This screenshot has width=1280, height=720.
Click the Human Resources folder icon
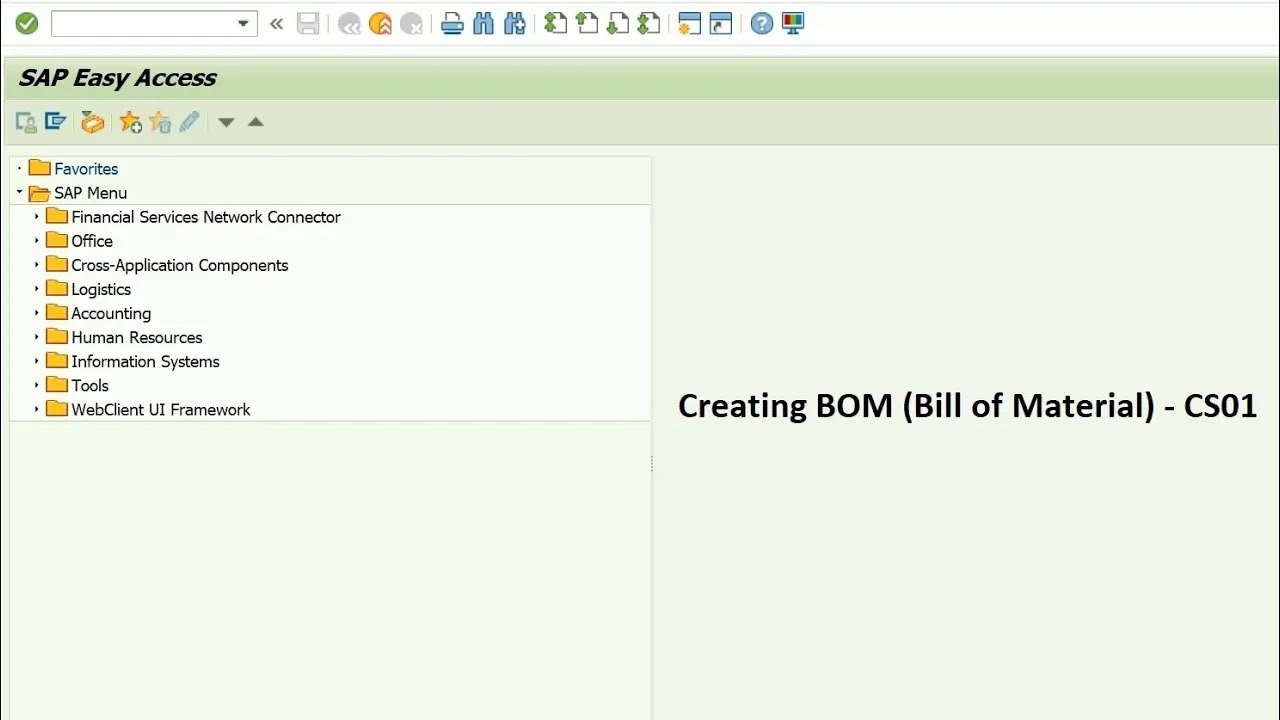pos(57,336)
